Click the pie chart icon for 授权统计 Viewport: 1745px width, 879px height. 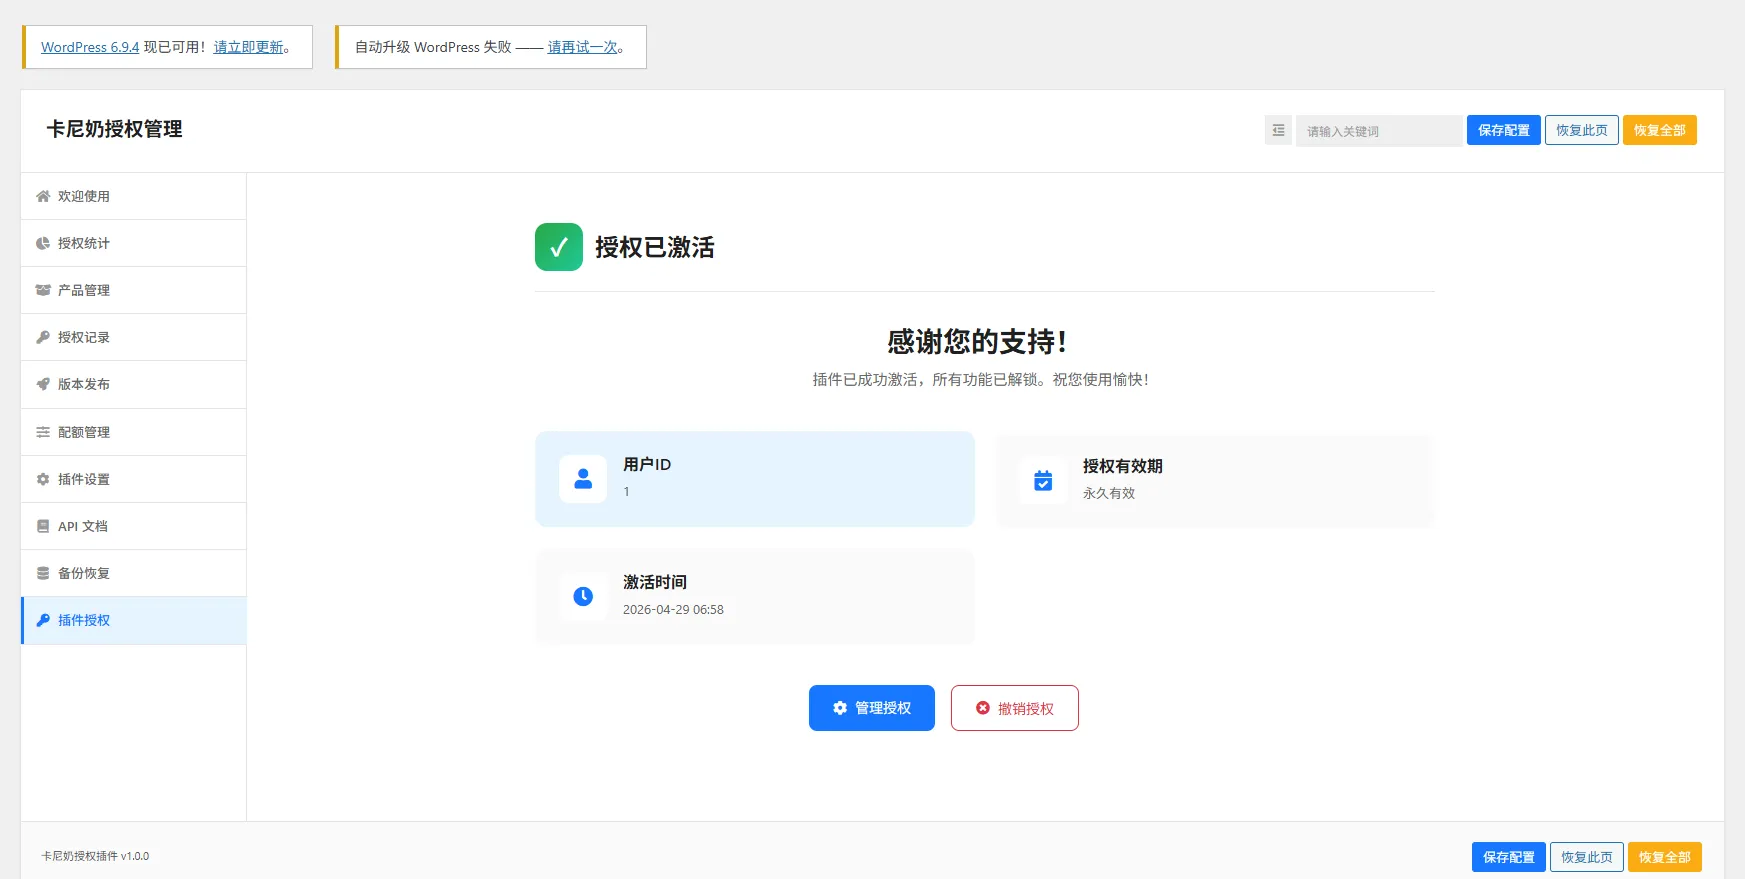[x=43, y=243]
